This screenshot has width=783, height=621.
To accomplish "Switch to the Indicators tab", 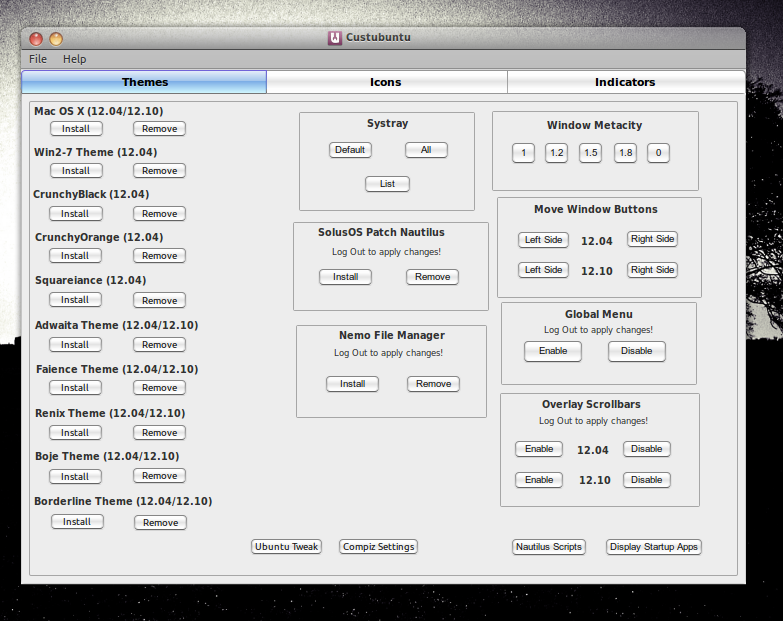I will coord(626,82).
